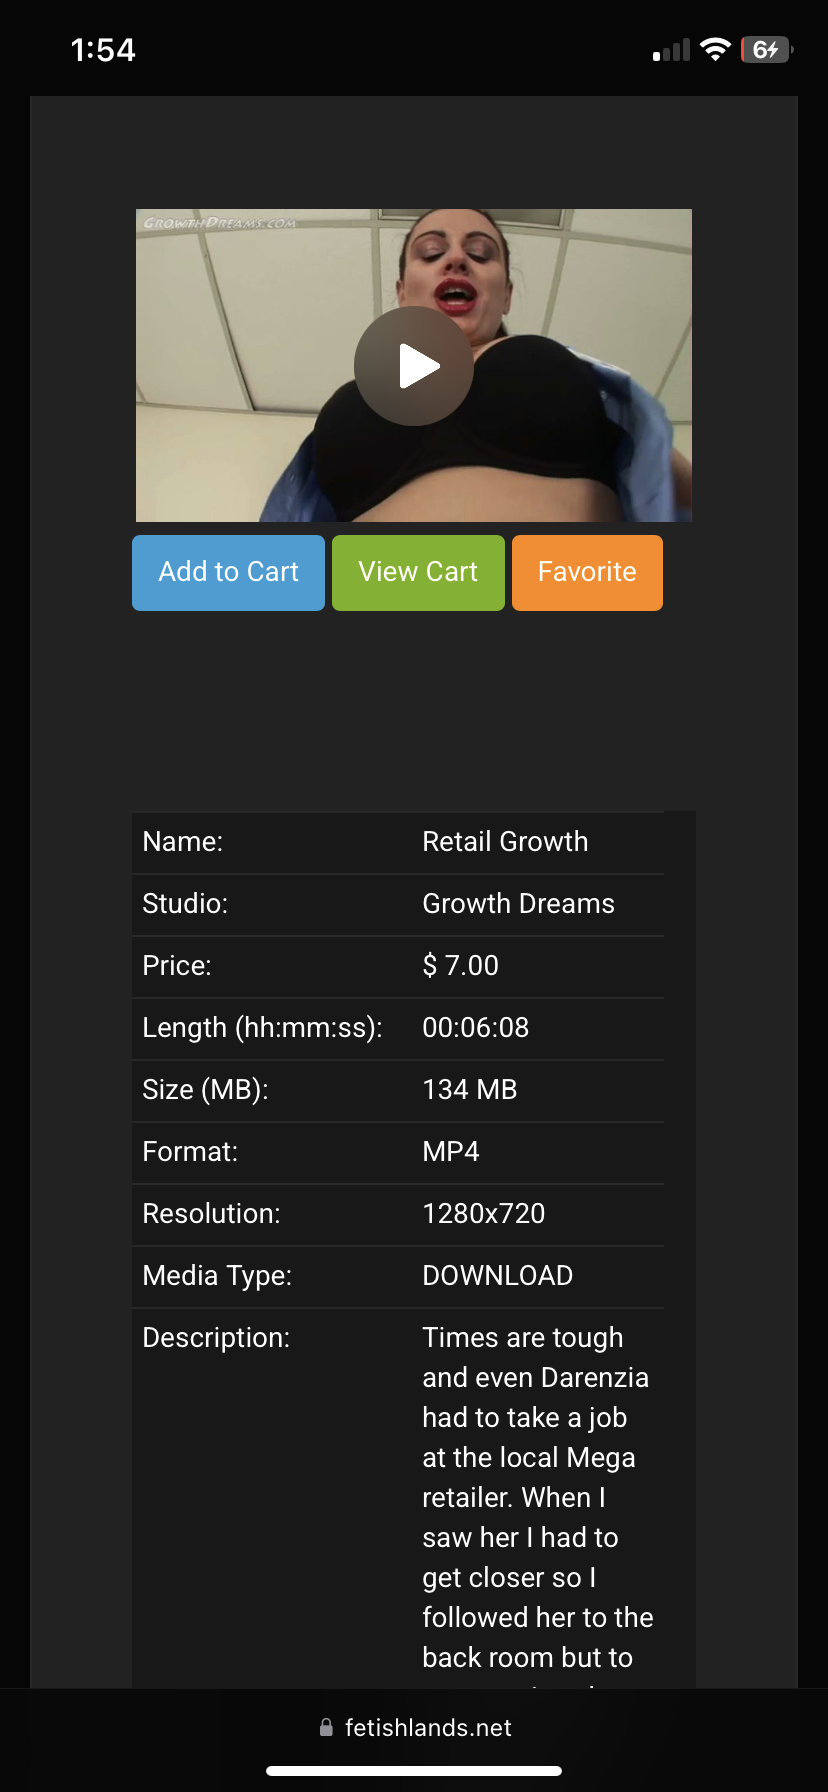Tap the cellular signal bars icon
The height and width of the screenshot is (1792, 828).
click(671, 51)
